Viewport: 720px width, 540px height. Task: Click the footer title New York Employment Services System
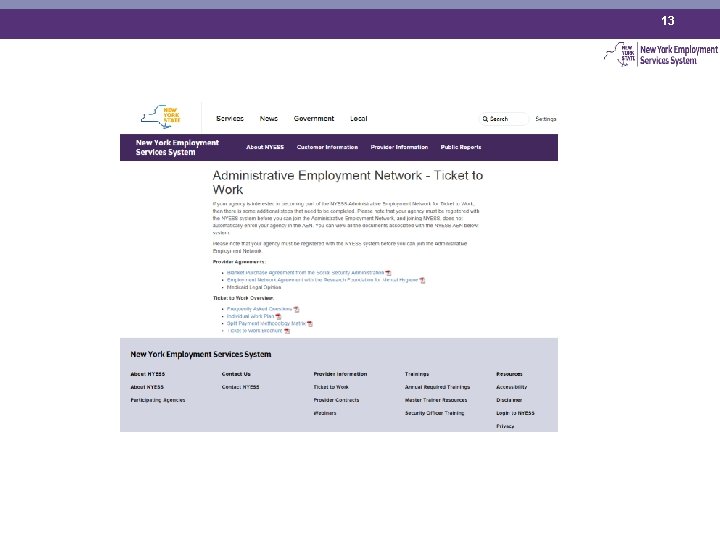(x=201, y=354)
